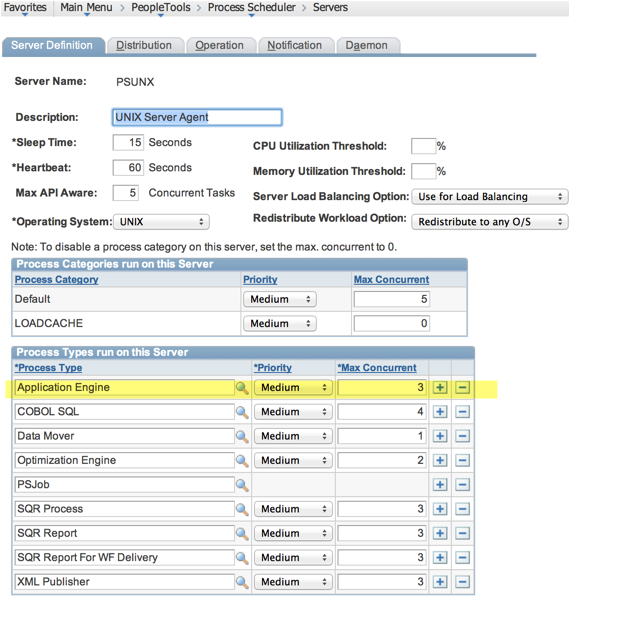This screenshot has width=641, height=619.
Task: Add row after PSJob
Action: [440, 484]
